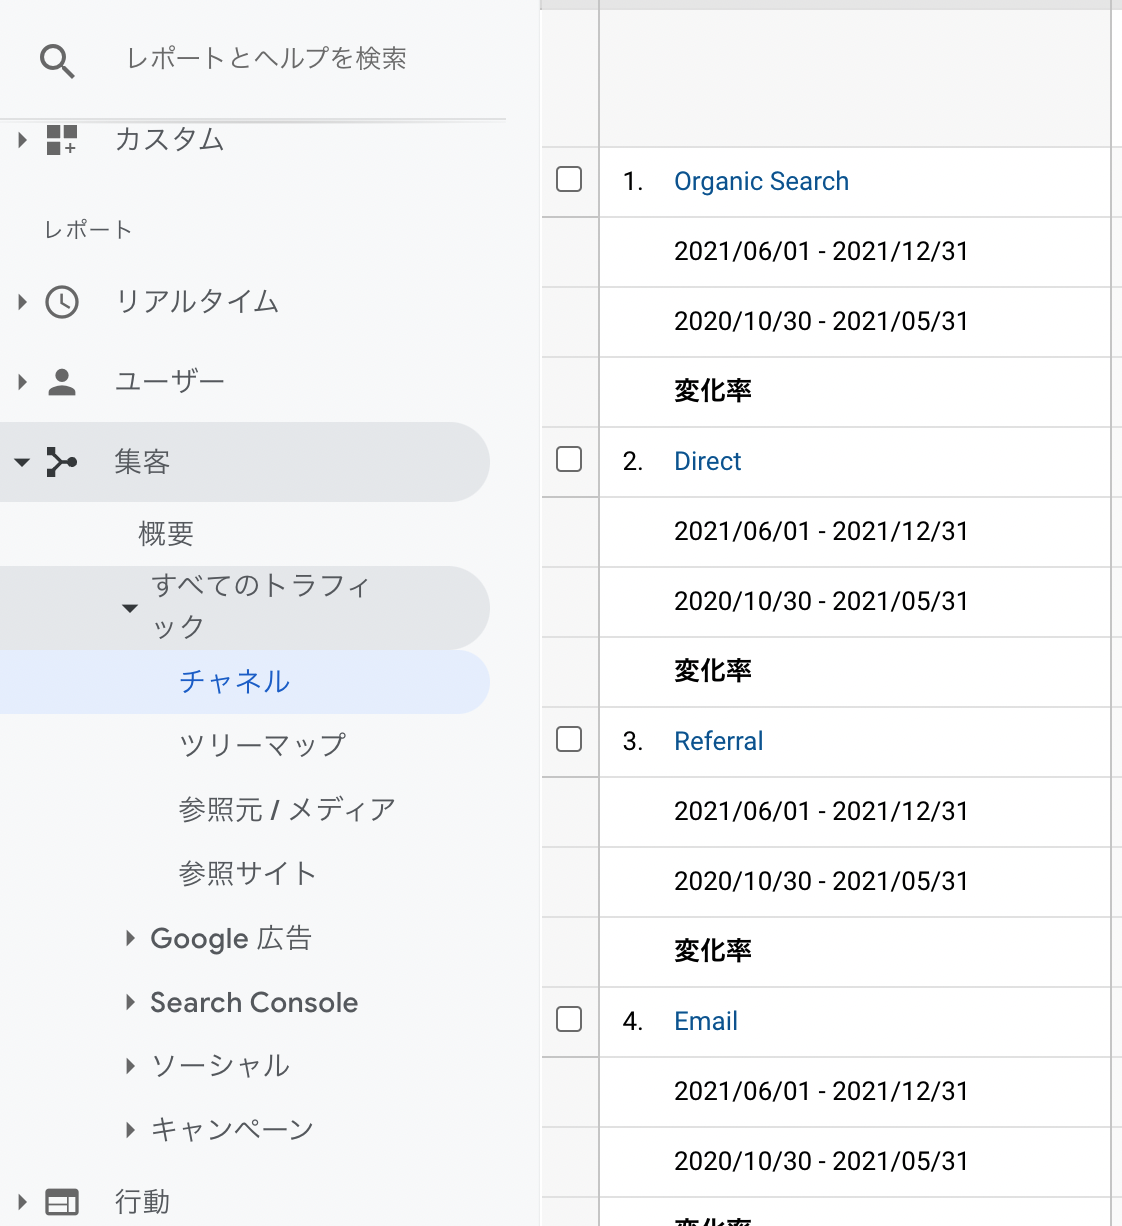Click the 集客 menu label
The height and width of the screenshot is (1226, 1122).
(142, 462)
